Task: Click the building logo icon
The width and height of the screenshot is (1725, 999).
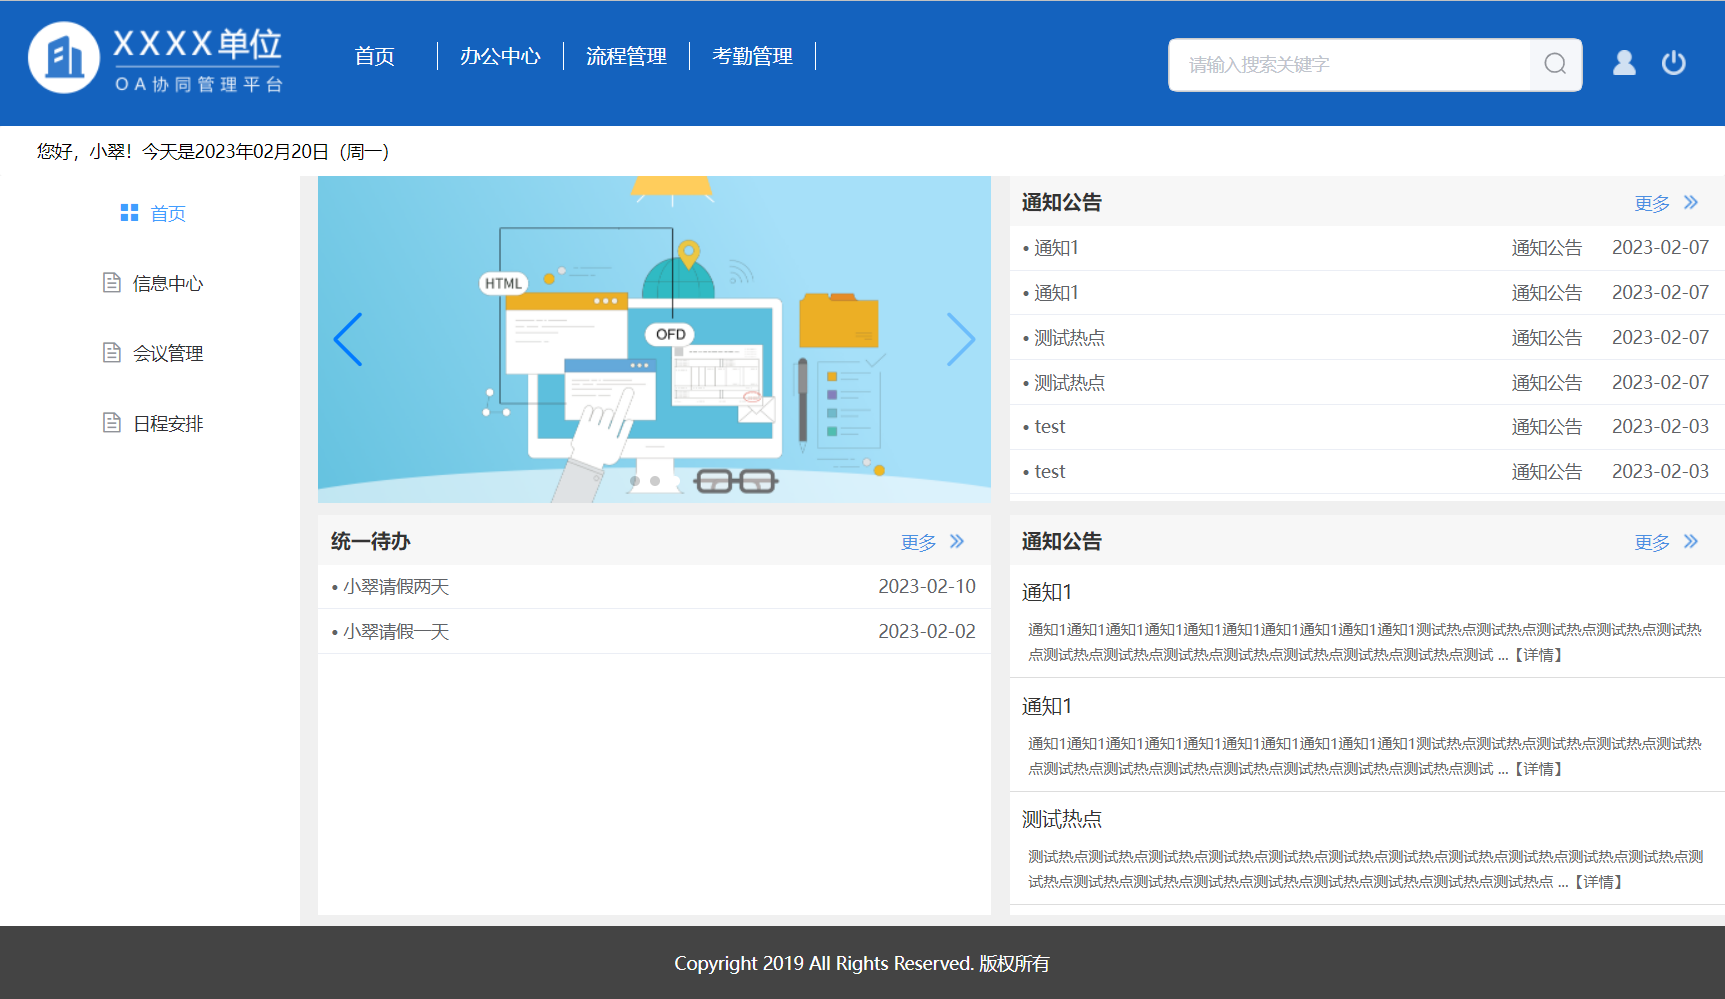Action: [64, 58]
